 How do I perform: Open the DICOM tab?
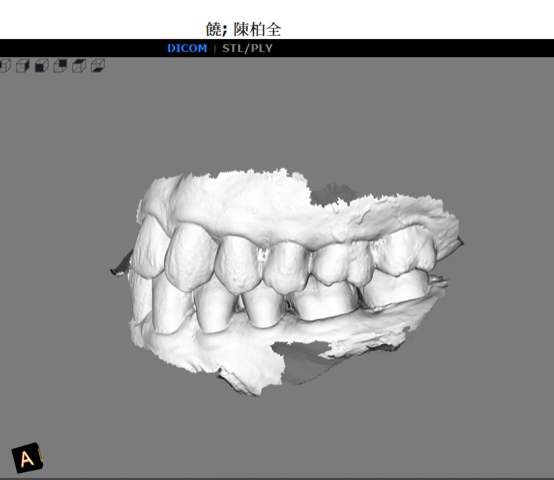point(187,48)
